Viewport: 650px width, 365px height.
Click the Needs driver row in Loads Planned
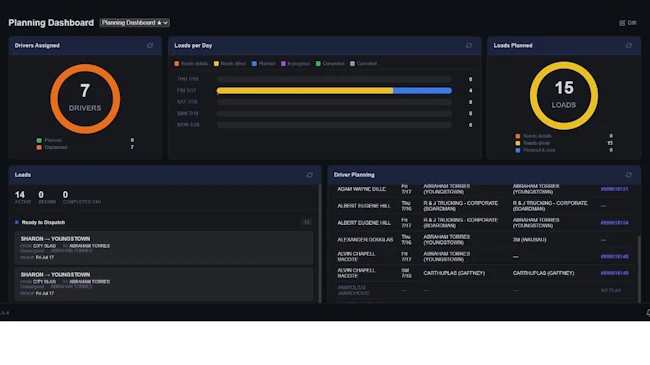point(564,143)
